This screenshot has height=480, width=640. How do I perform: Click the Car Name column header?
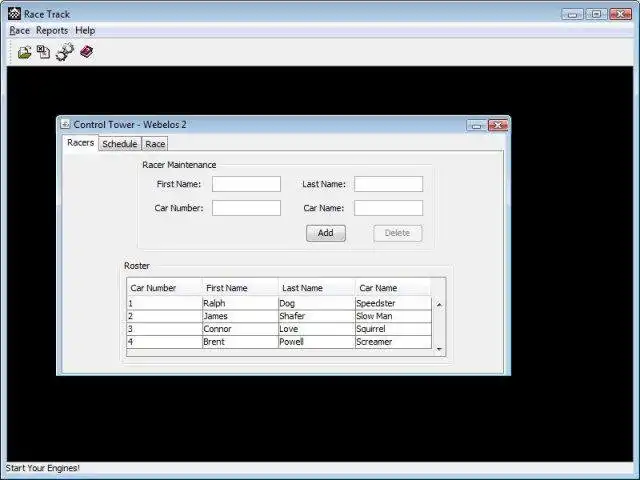point(393,288)
